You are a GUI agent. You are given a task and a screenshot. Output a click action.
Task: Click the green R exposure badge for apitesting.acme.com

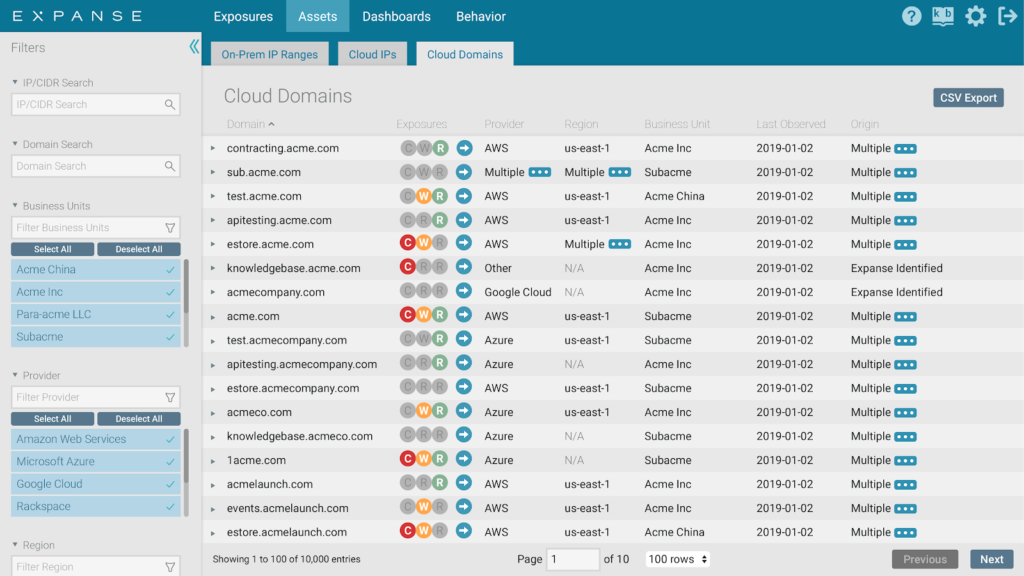click(x=440, y=220)
